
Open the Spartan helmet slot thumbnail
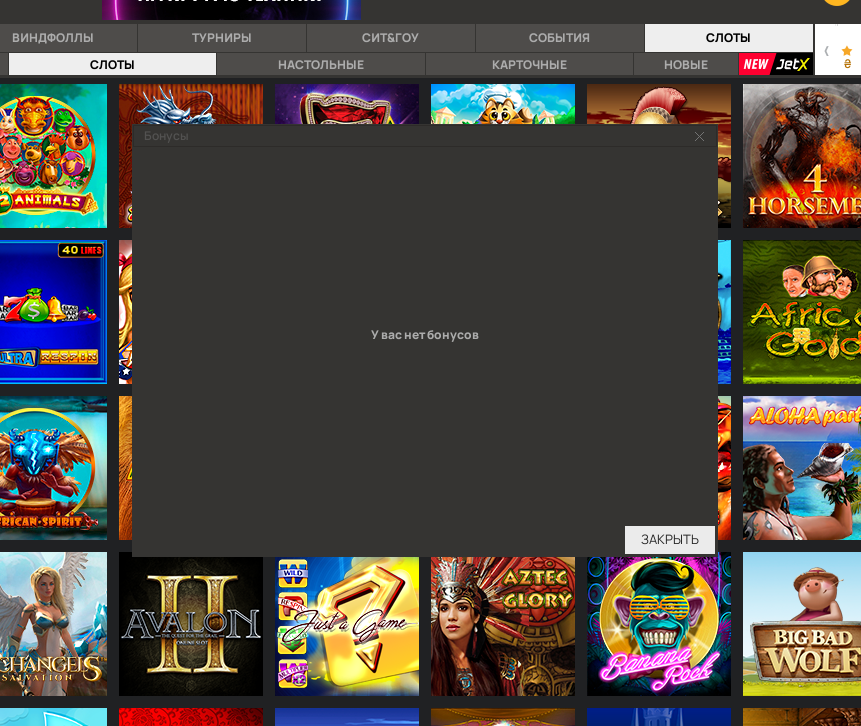659,104
